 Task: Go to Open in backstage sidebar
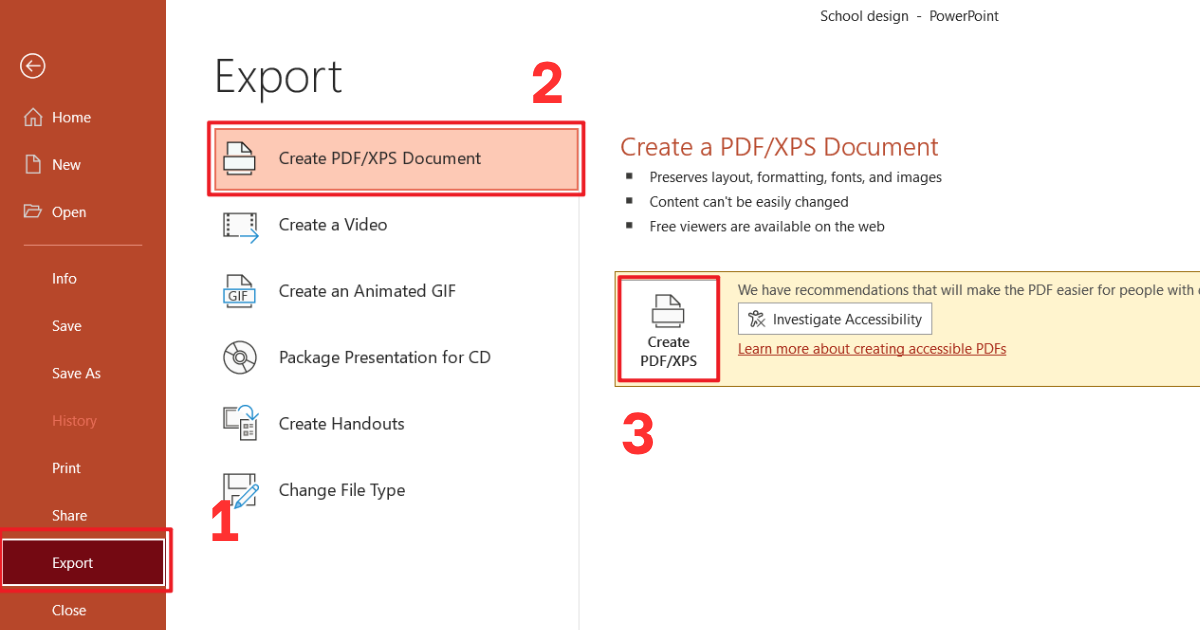83,211
